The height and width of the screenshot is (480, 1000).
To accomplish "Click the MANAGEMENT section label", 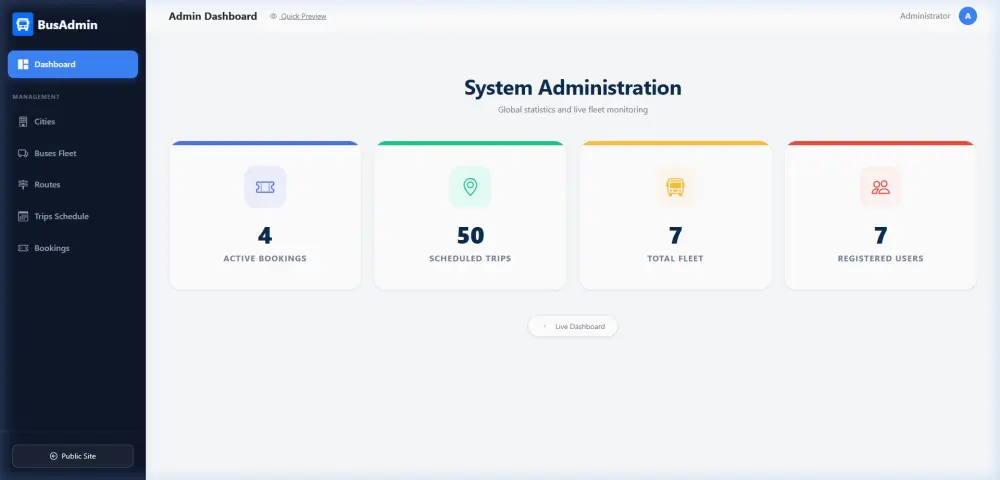I will click(36, 97).
